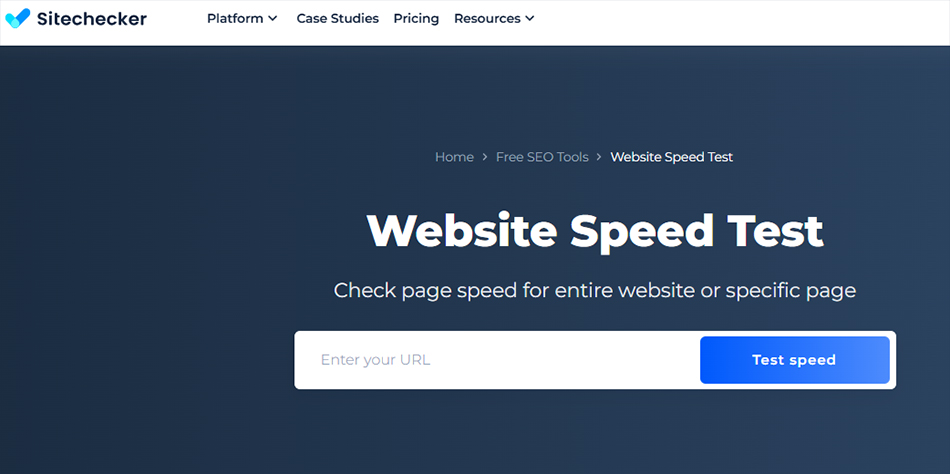Viewport: 950px width, 474px height.
Task: Click the 'Check page speed' subtitle text
Action: [x=595, y=291]
